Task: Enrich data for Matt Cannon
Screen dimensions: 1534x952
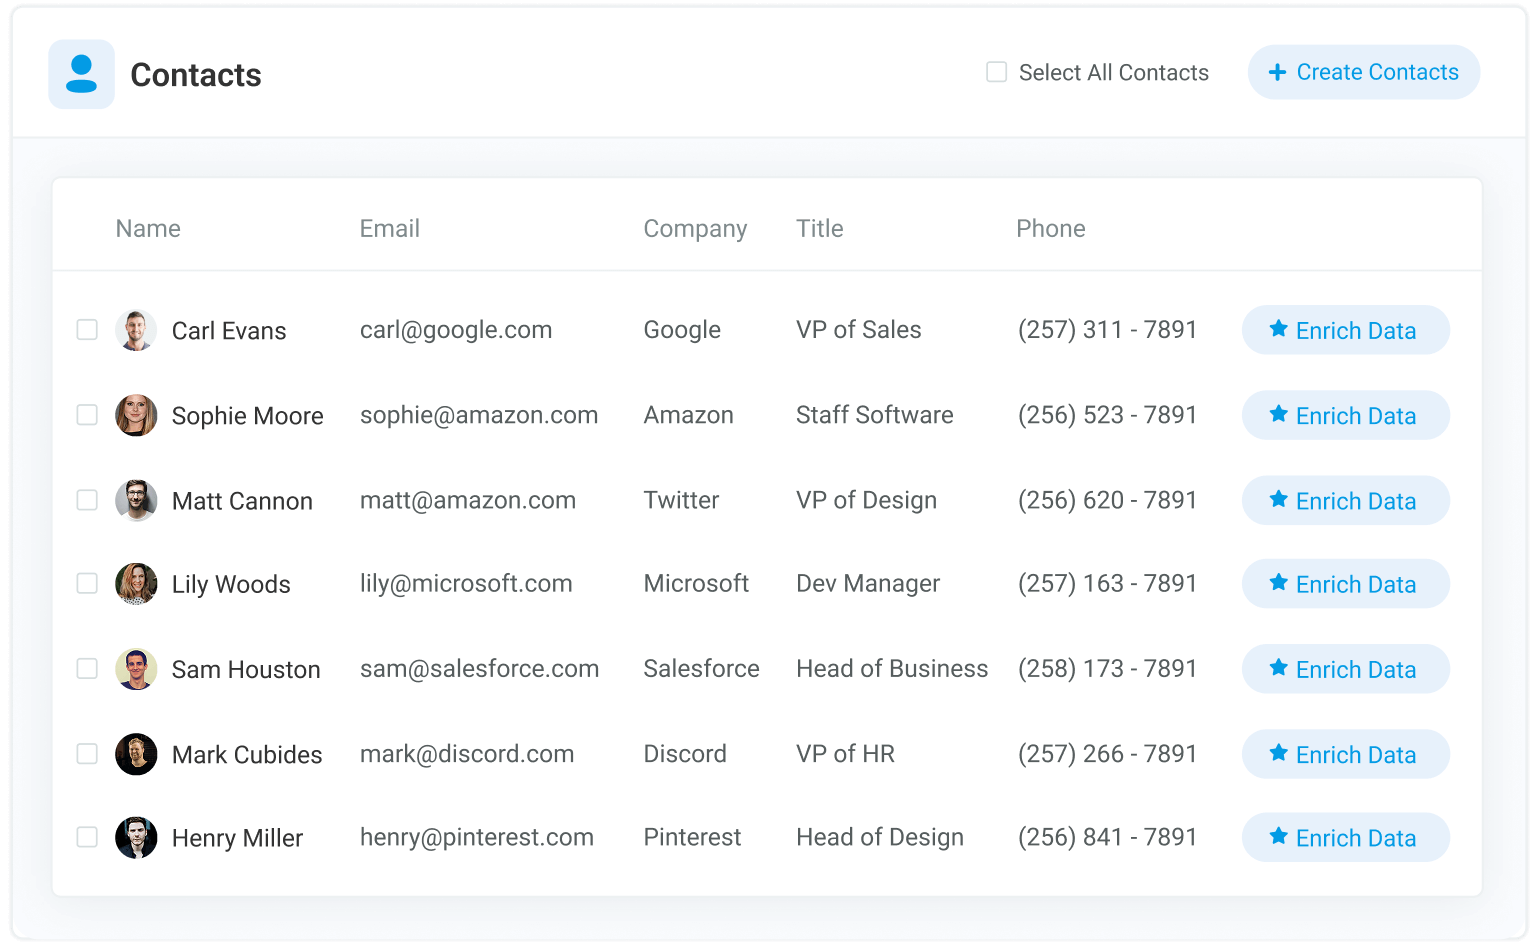Action: coord(1345,500)
